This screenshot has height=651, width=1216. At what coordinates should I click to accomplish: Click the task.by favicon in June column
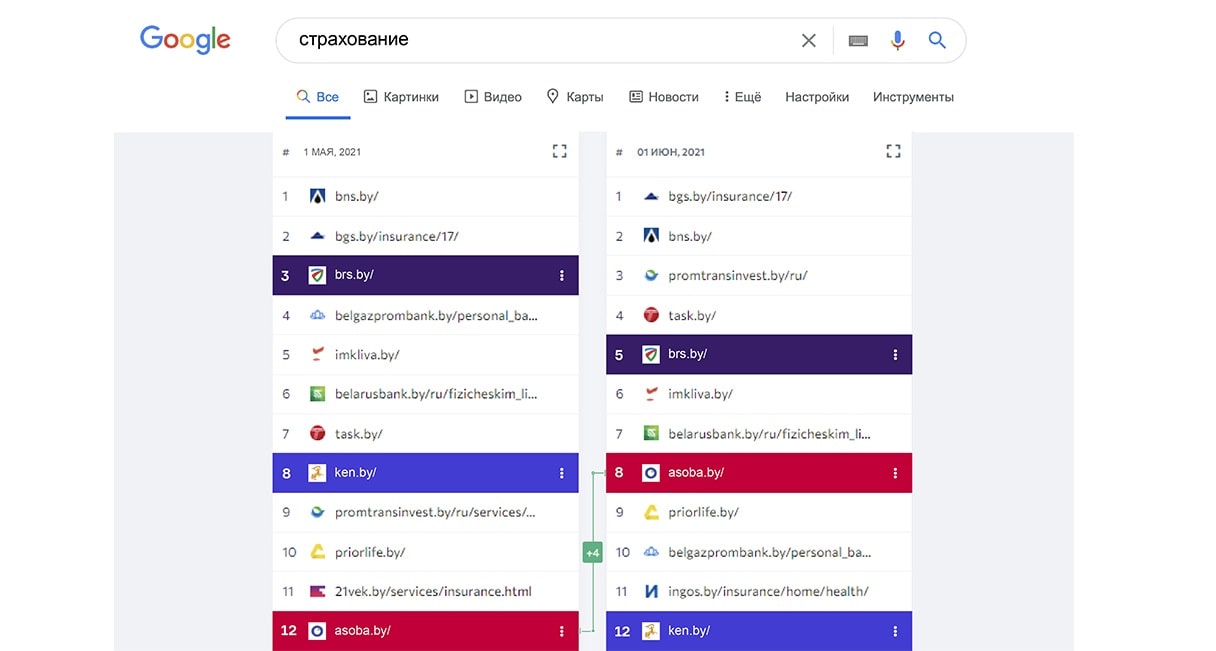point(651,315)
